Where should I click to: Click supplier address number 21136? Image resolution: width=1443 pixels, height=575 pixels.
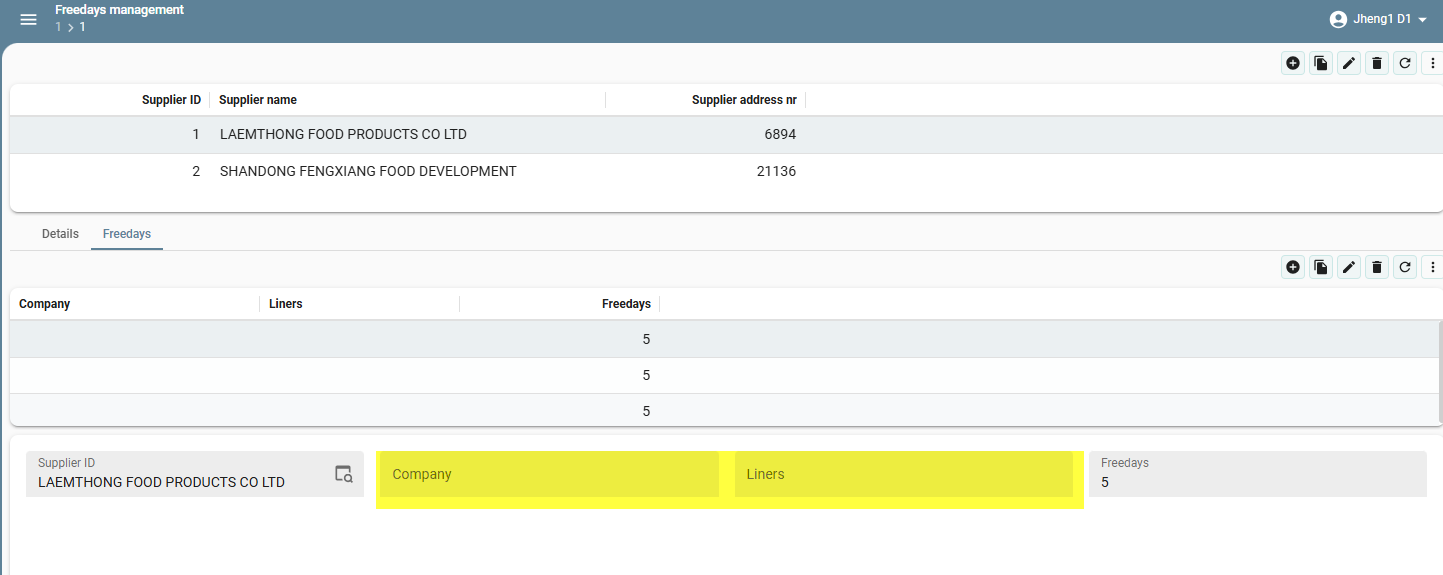776,171
